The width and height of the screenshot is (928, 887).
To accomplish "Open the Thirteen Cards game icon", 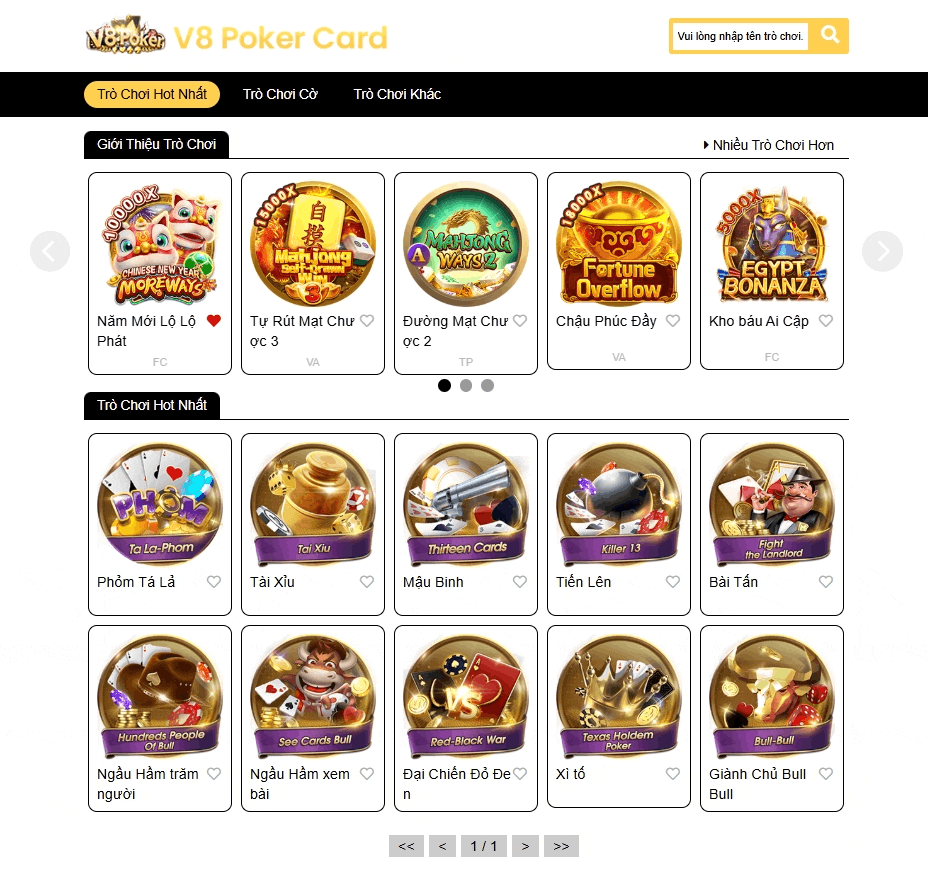I will 466,505.
